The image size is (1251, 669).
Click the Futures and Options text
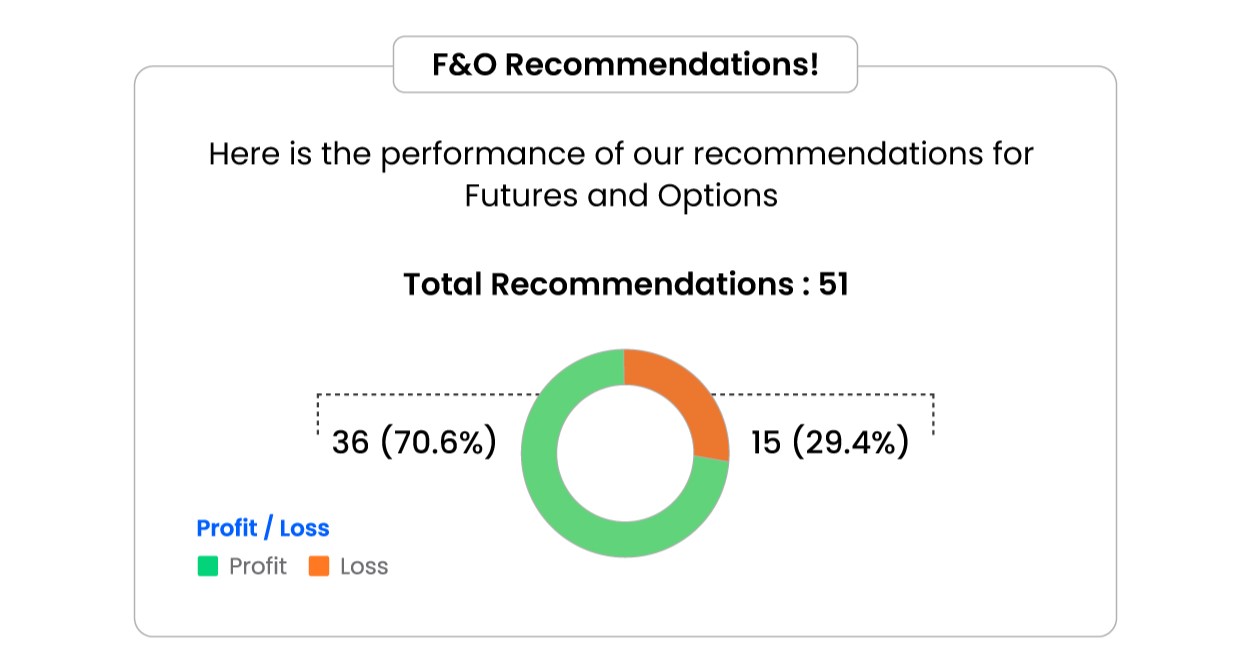pyautogui.click(x=621, y=195)
